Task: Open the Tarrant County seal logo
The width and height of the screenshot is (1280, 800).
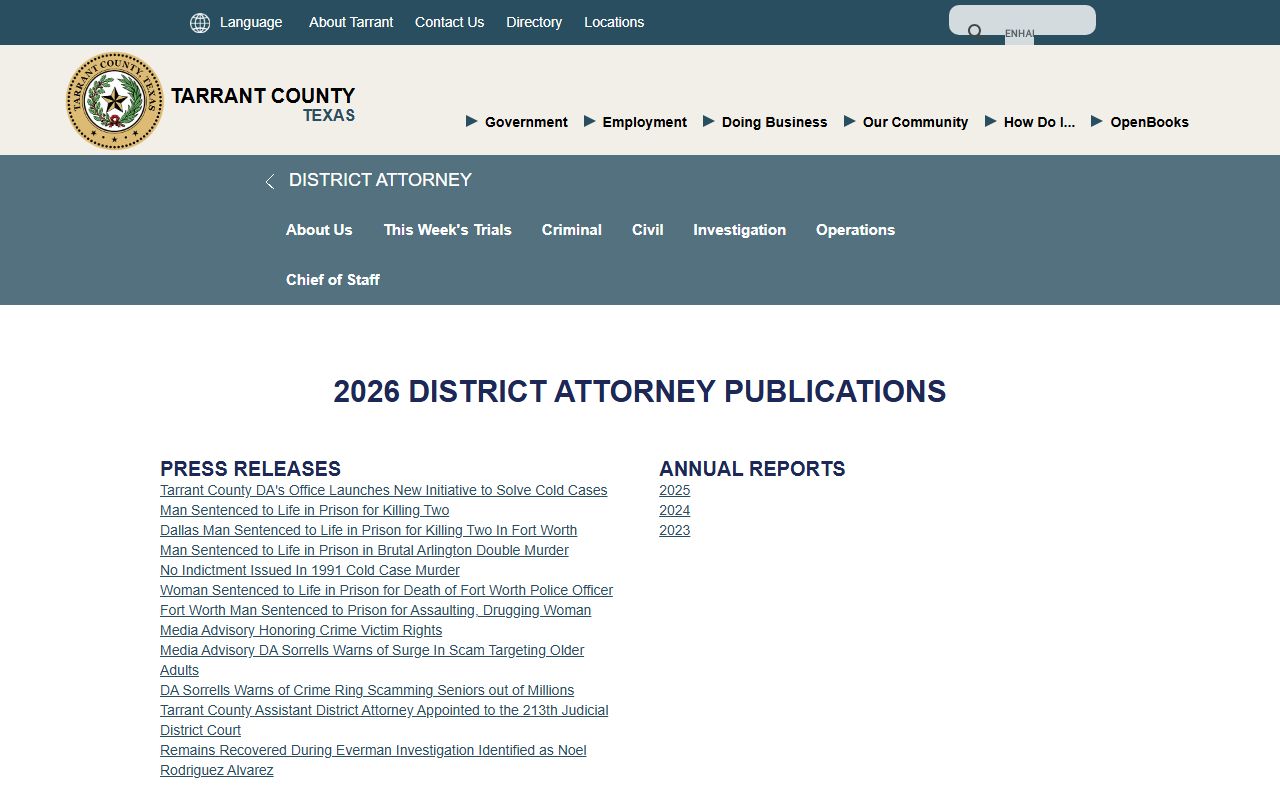Action: 115,101
